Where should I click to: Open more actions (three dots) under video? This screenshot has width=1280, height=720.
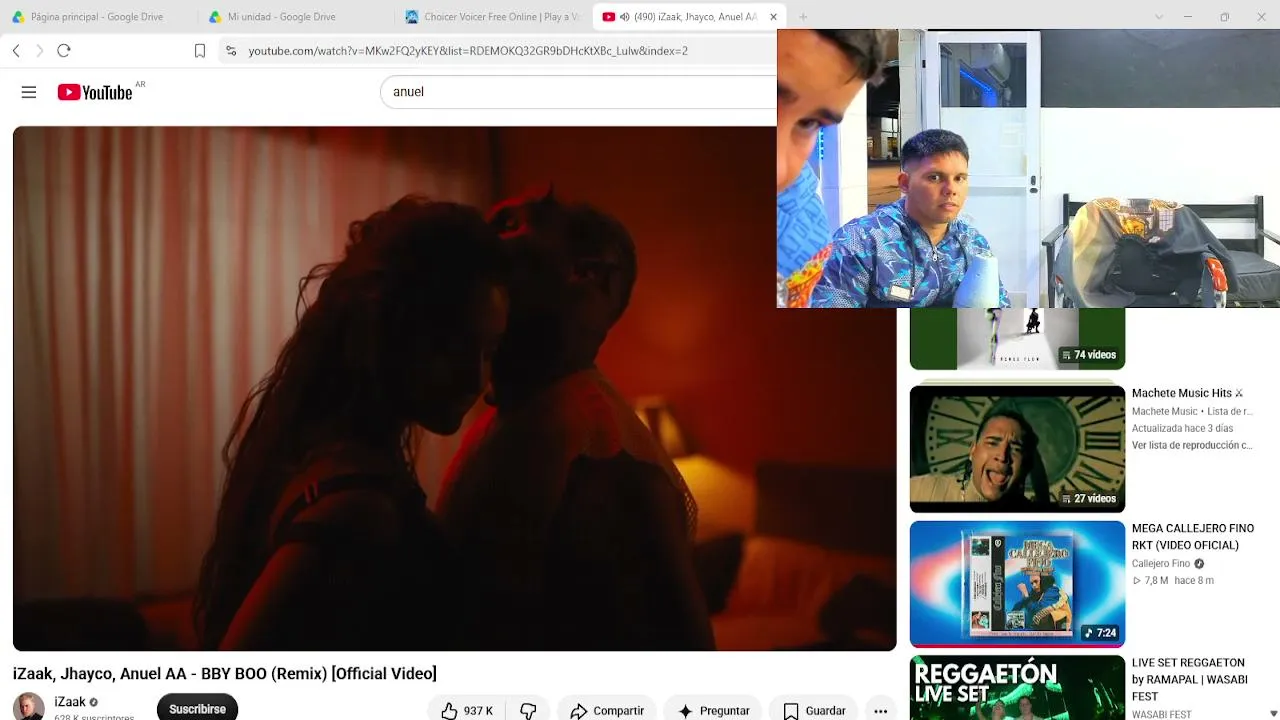tap(880, 710)
